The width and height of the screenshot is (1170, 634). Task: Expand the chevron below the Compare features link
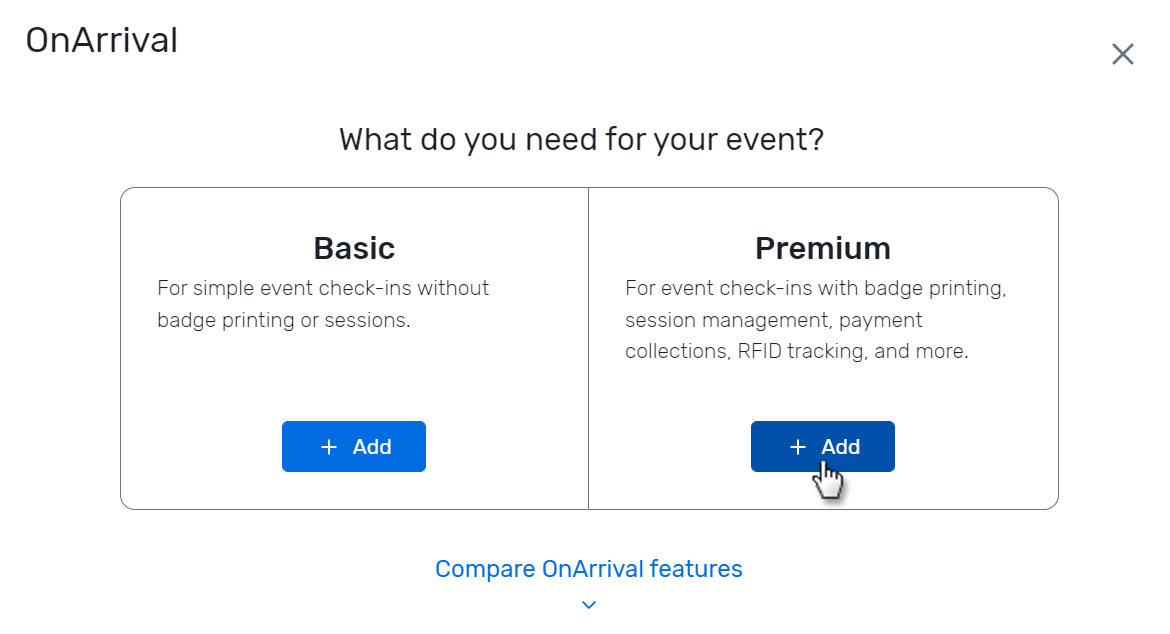(x=589, y=604)
